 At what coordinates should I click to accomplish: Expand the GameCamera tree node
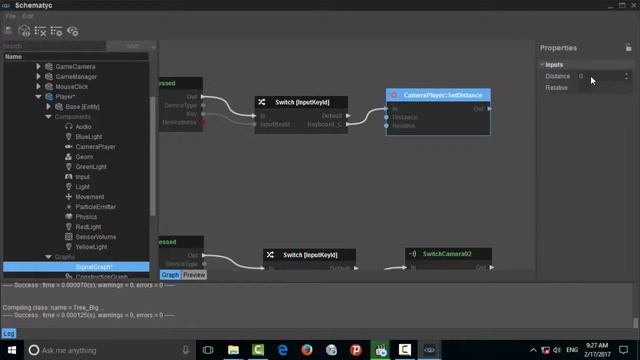click(38, 66)
